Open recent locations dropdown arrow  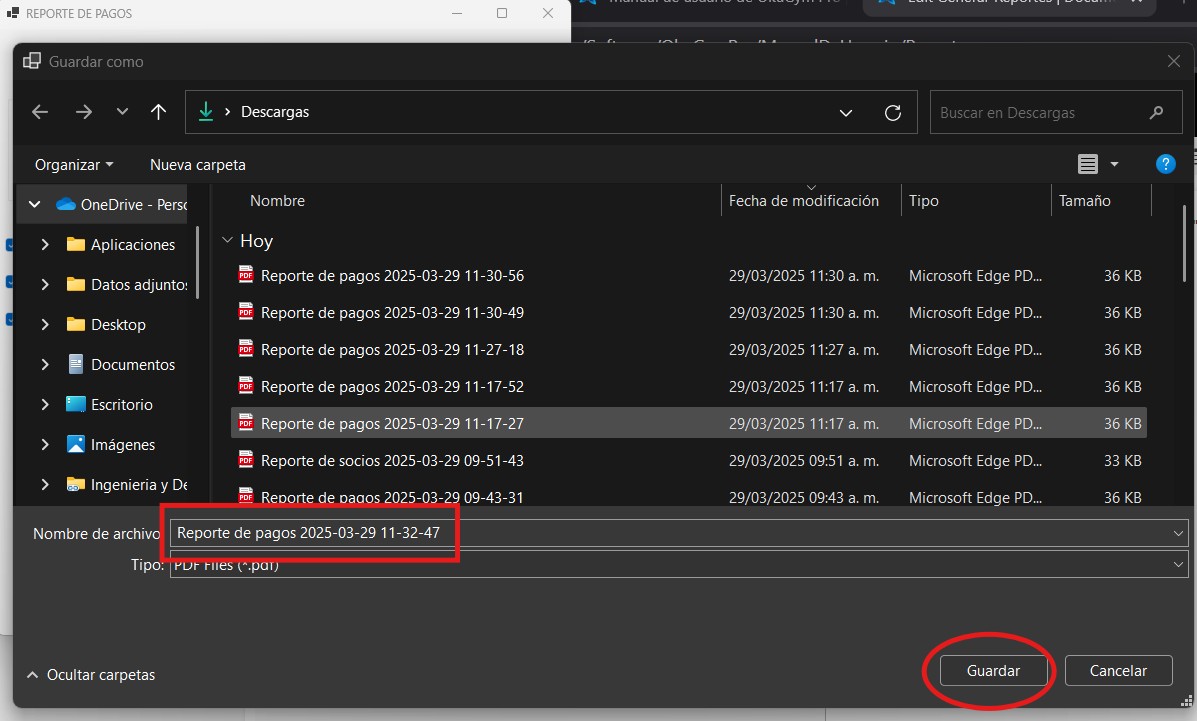122,112
